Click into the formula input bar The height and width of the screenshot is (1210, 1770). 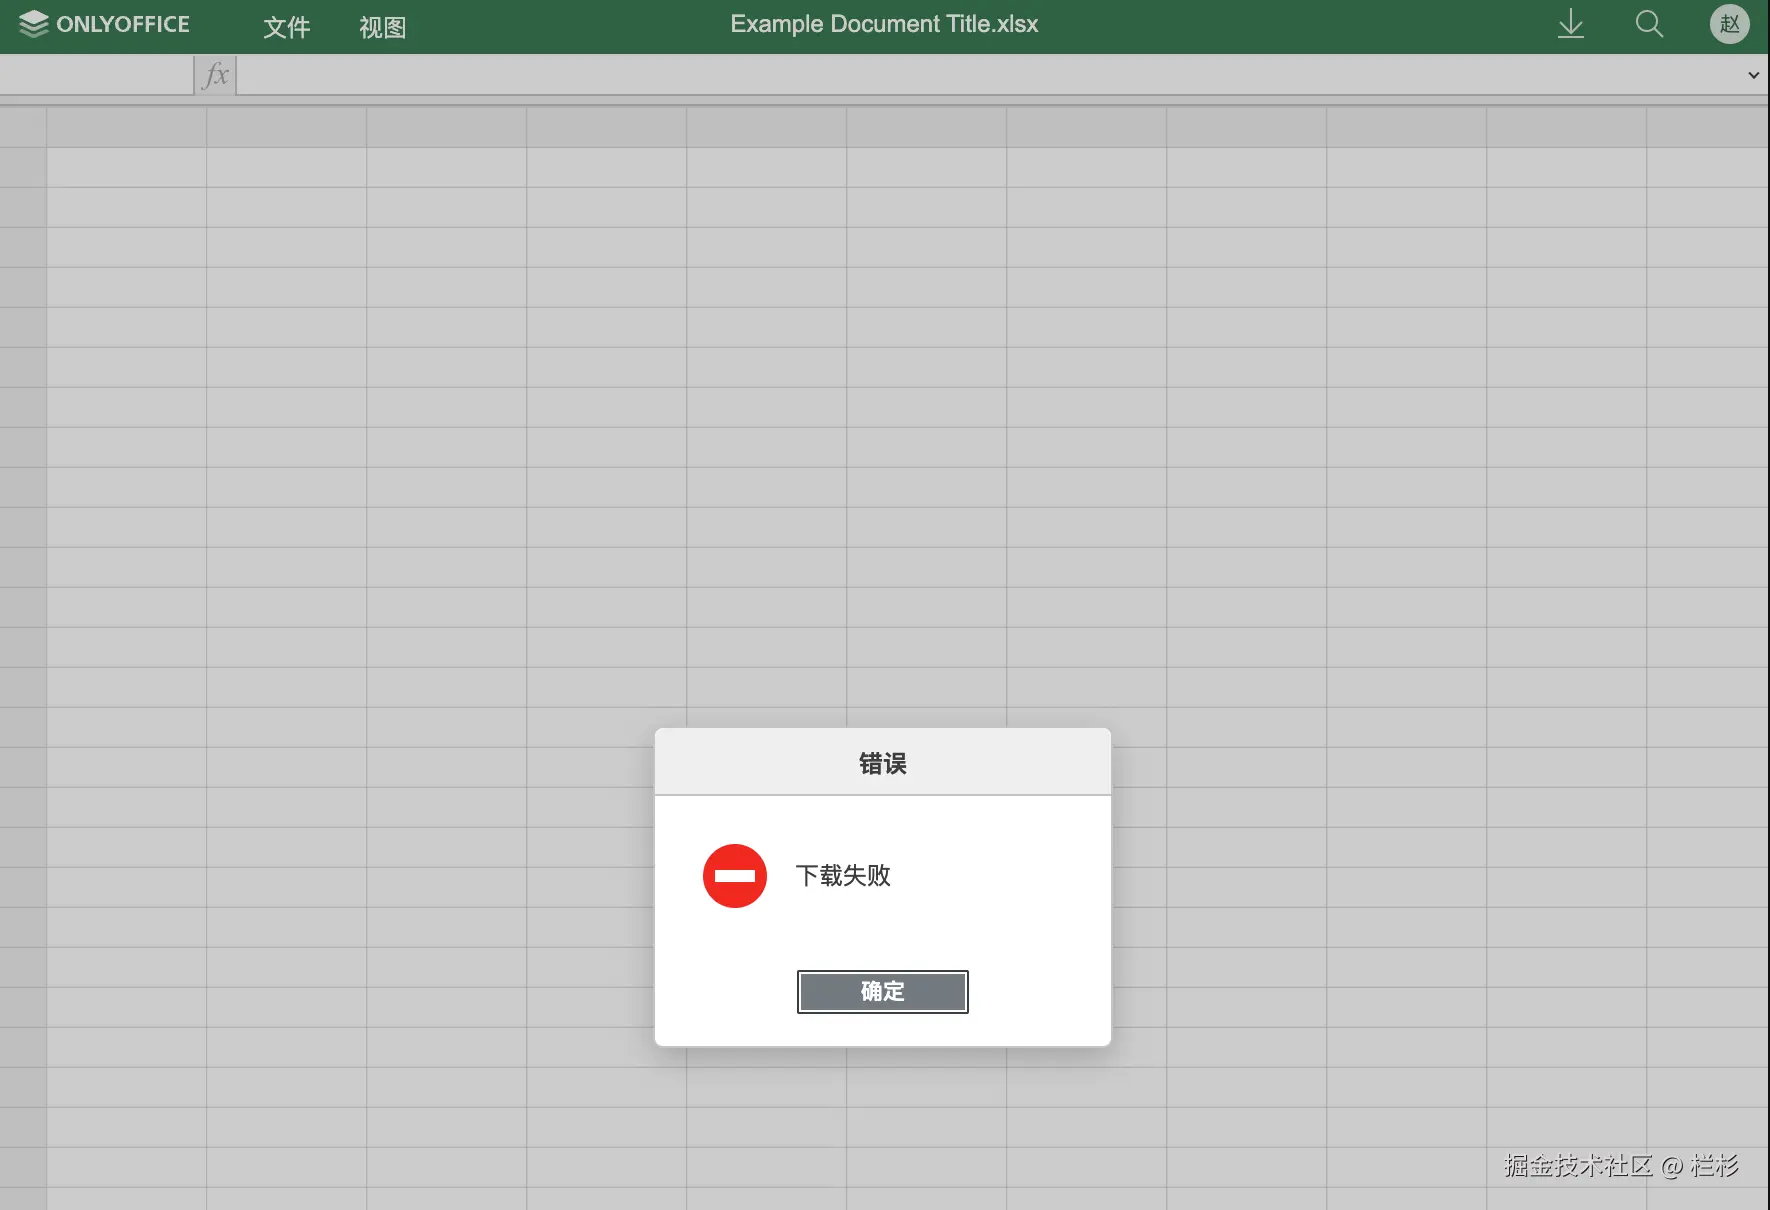click(x=990, y=75)
